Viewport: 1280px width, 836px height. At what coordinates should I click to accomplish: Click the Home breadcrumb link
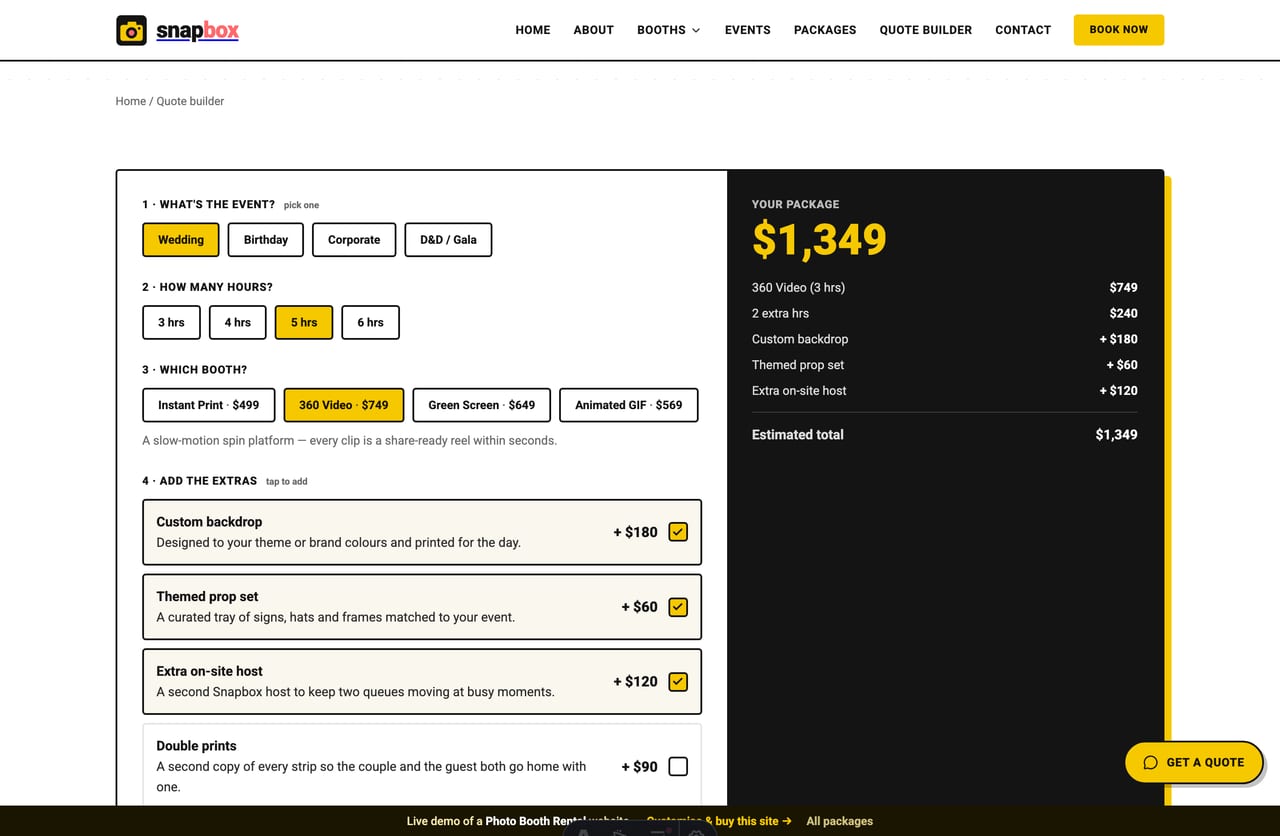tap(130, 101)
